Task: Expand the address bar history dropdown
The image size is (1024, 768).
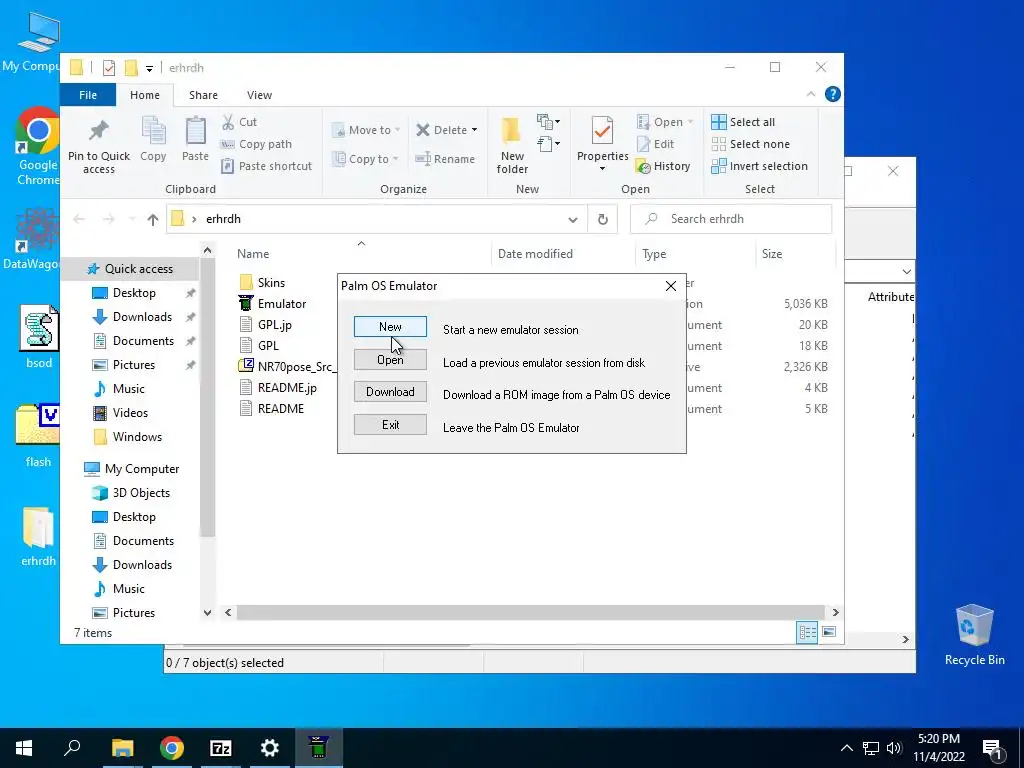Action: tap(573, 219)
